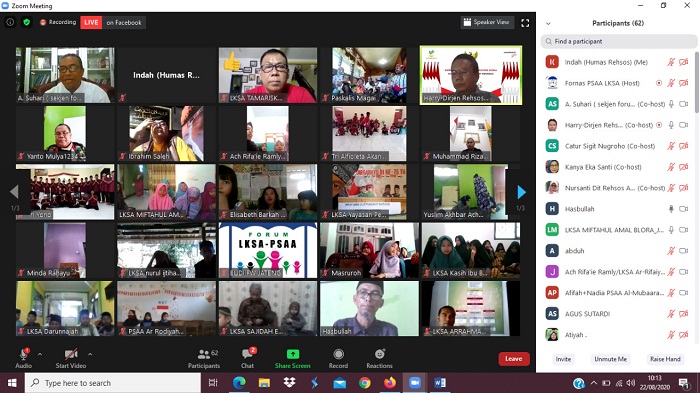Open the Reactions menu
Viewport: 700px width, 393px height.
pyautogui.click(x=379, y=359)
